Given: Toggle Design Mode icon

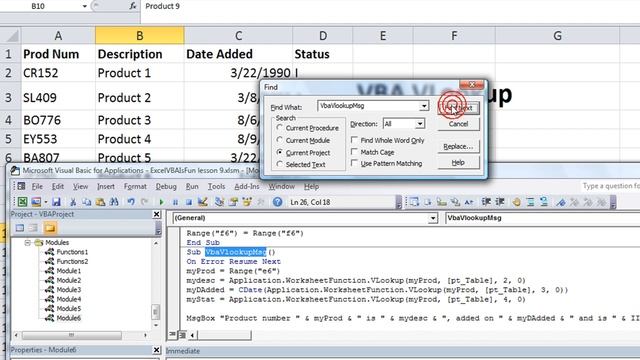Looking at the screenshot, I should [202, 202].
